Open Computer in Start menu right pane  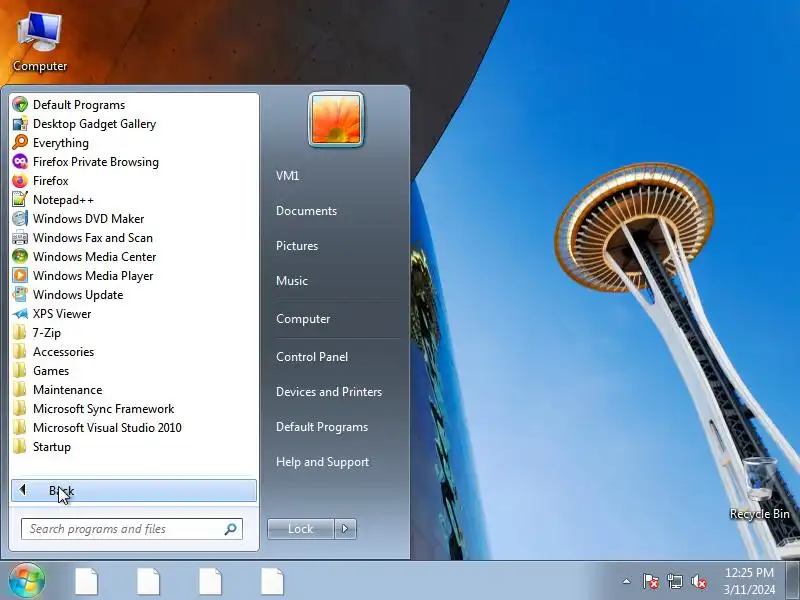point(303,319)
